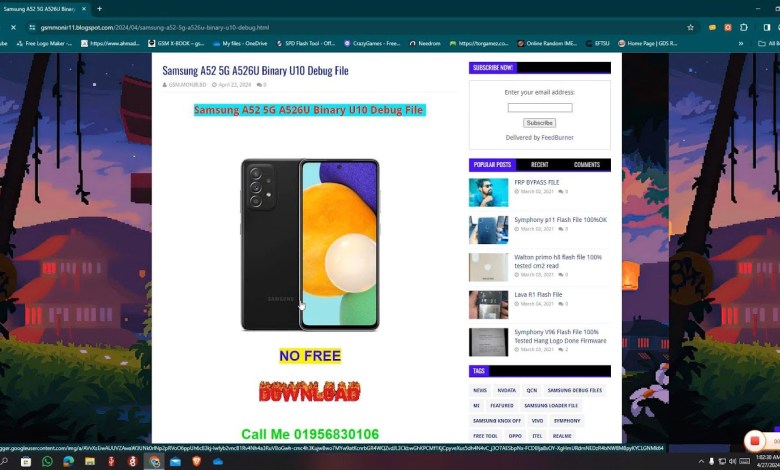Open a new browser tab with plus icon

tap(99, 8)
